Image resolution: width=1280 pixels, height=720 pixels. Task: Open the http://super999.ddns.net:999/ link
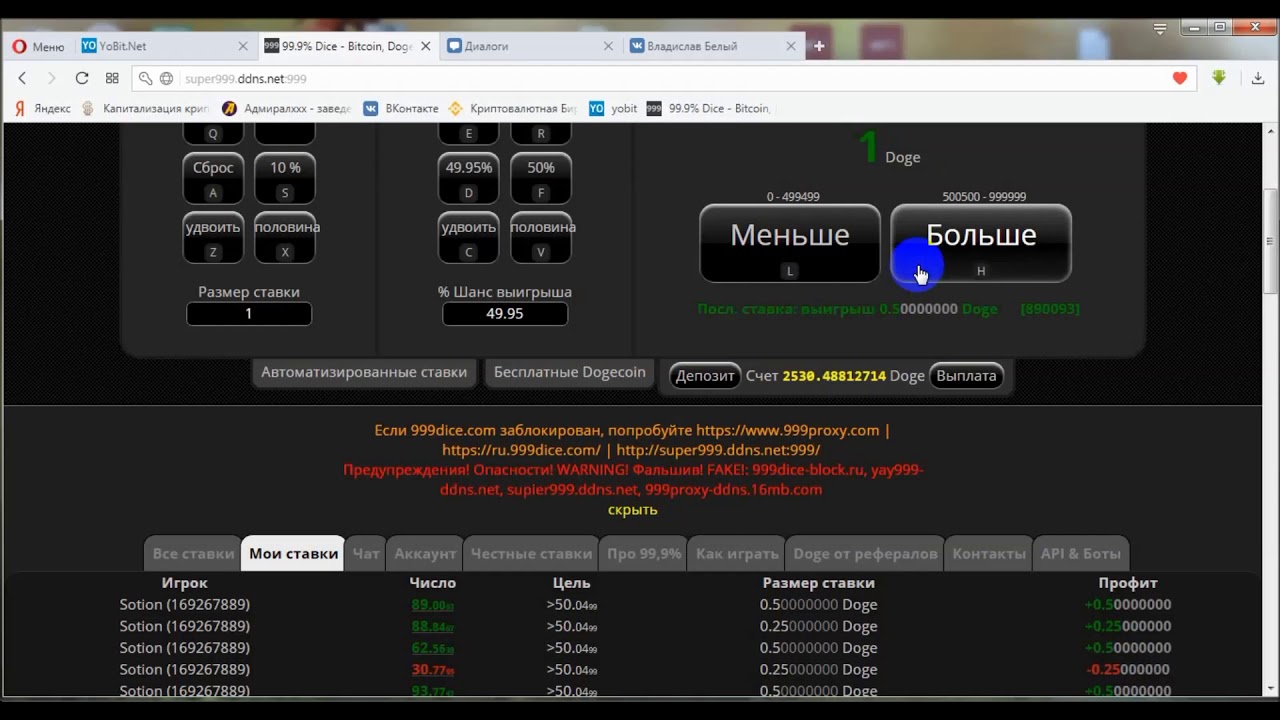(718, 450)
